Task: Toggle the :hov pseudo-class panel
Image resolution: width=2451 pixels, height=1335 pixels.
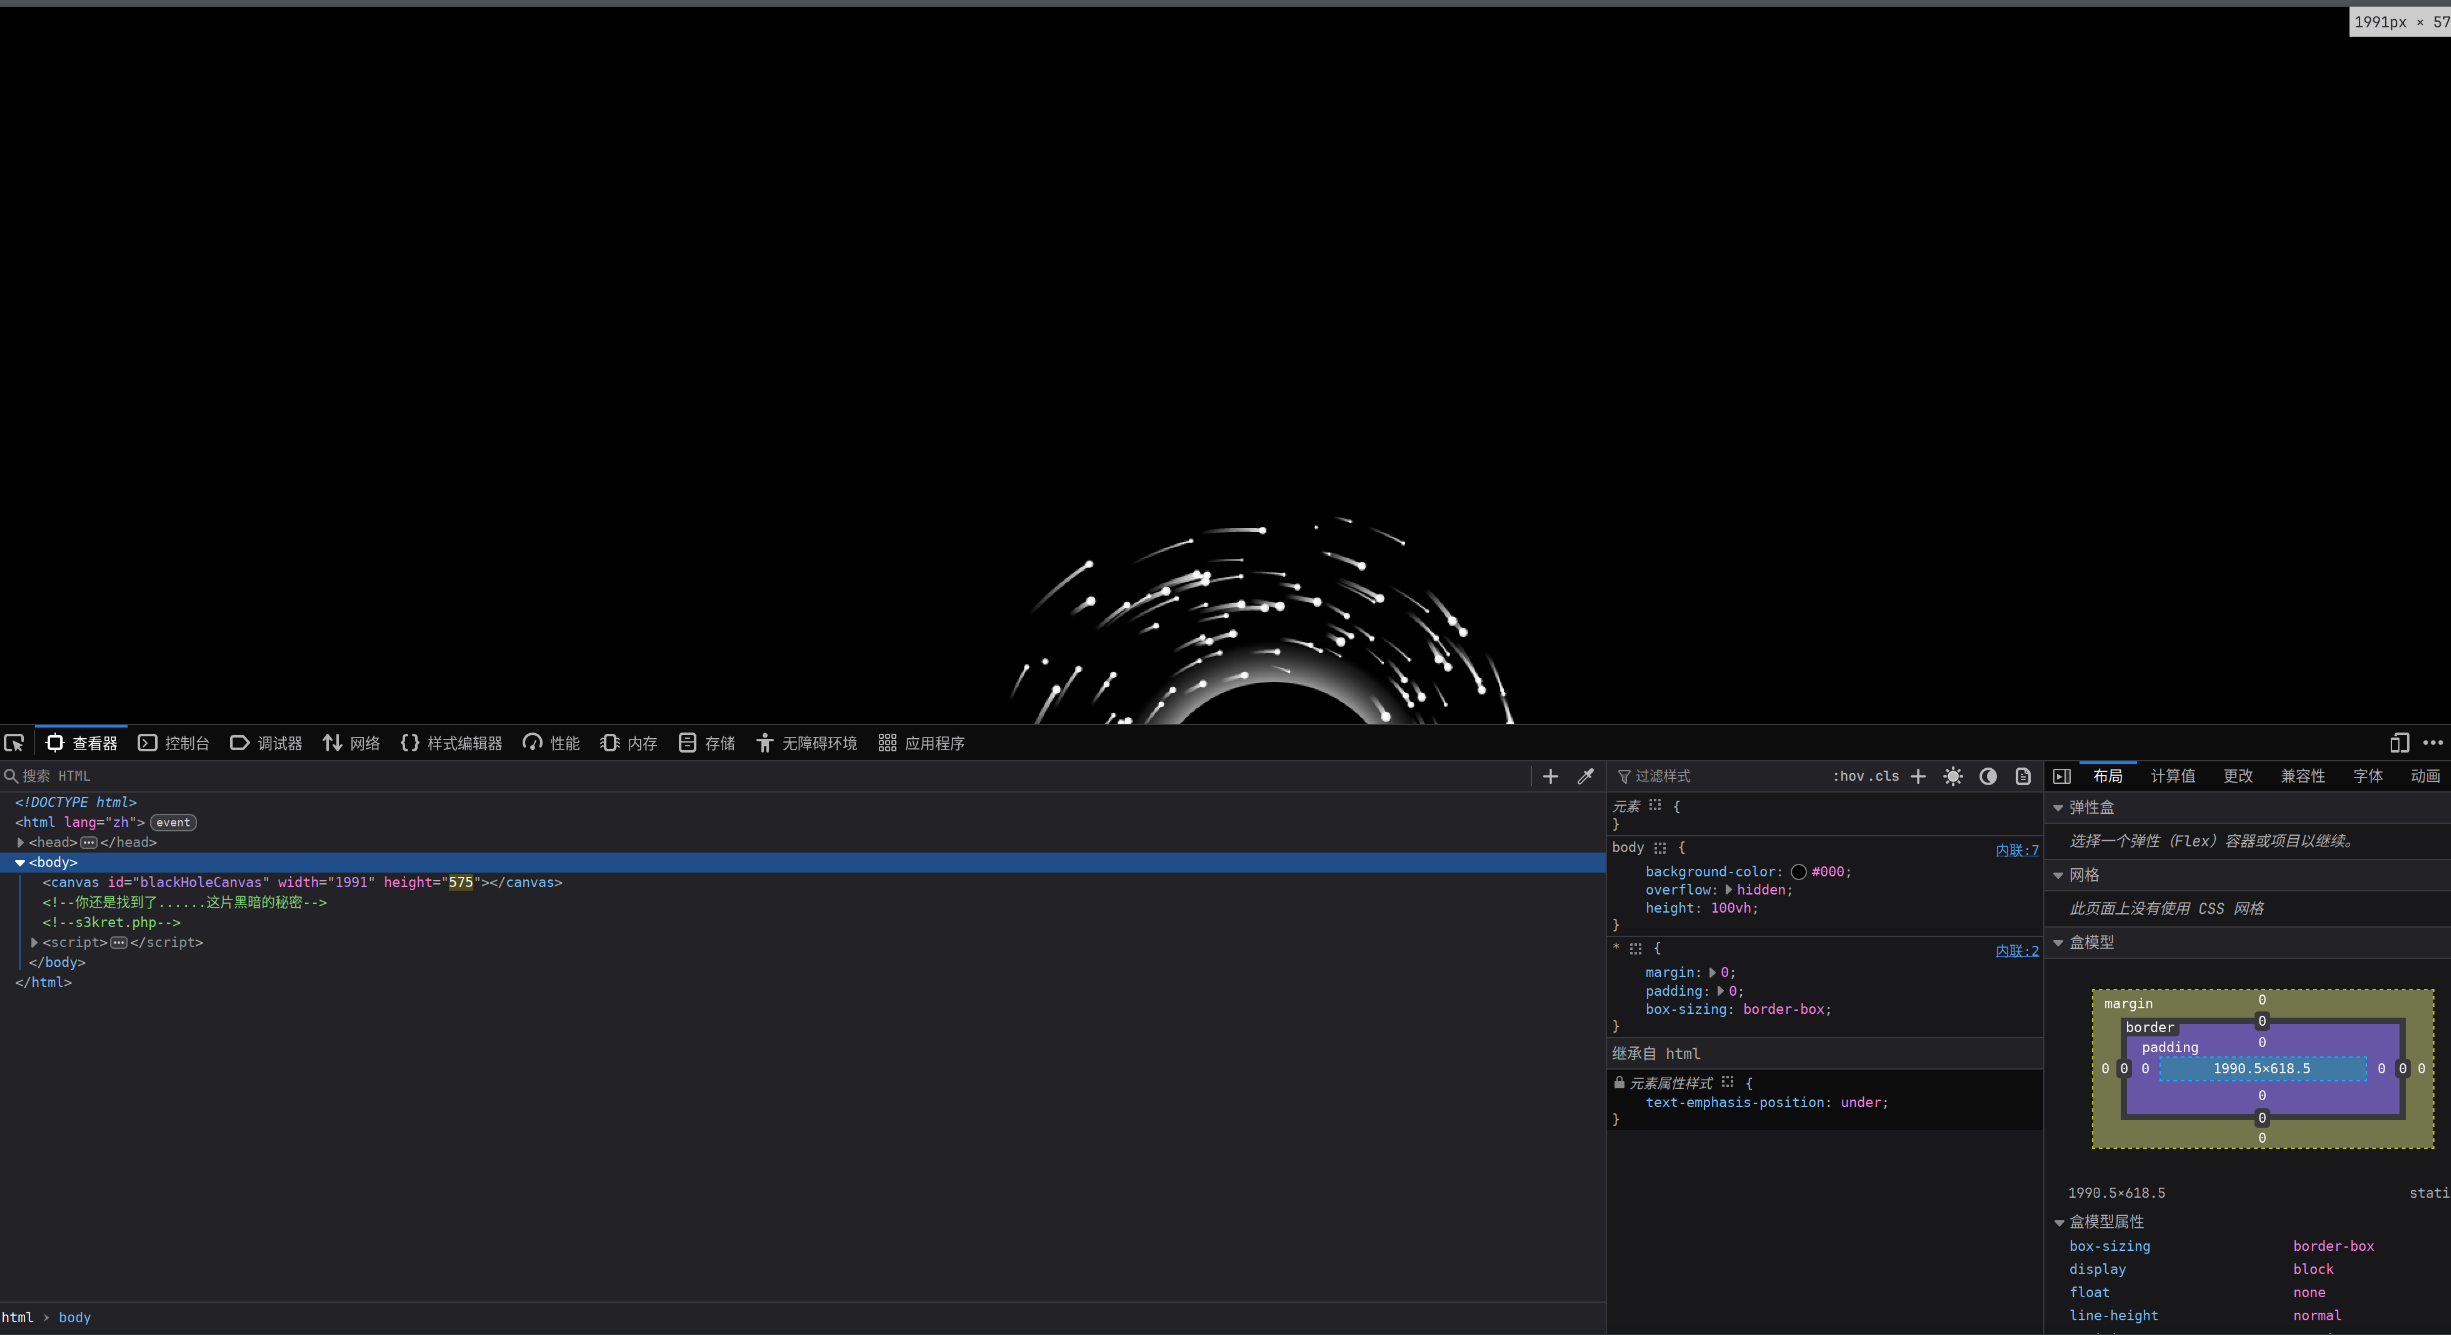Action: (1848, 776)
